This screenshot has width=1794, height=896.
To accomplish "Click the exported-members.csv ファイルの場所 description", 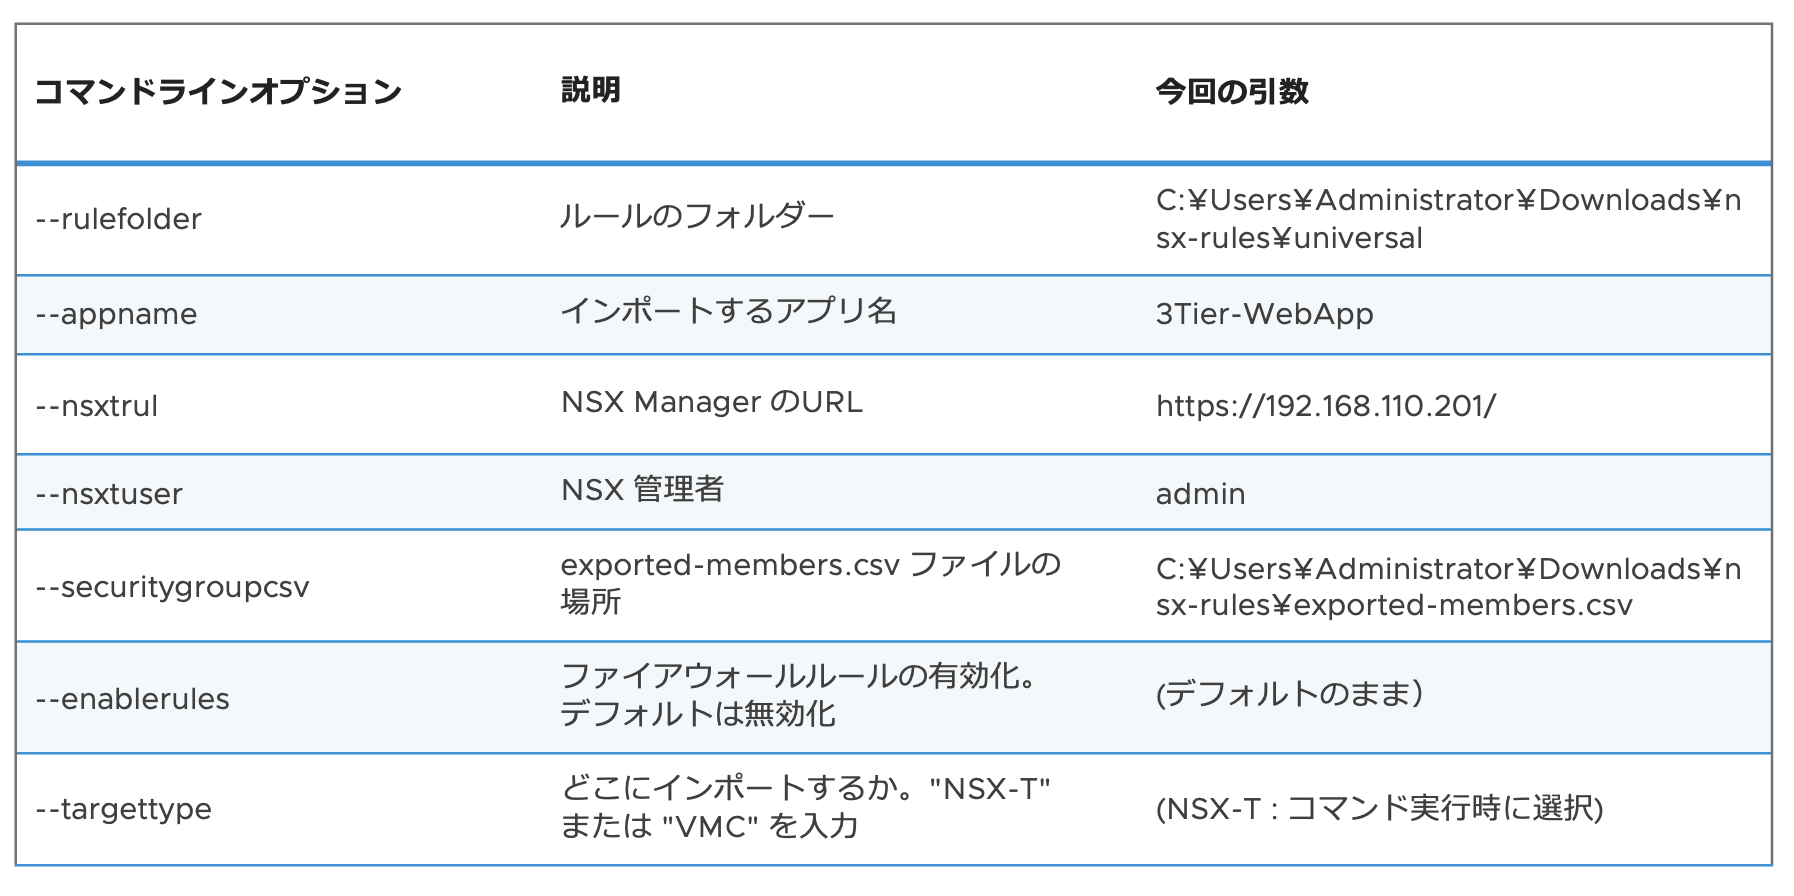I will click(810, 583).
